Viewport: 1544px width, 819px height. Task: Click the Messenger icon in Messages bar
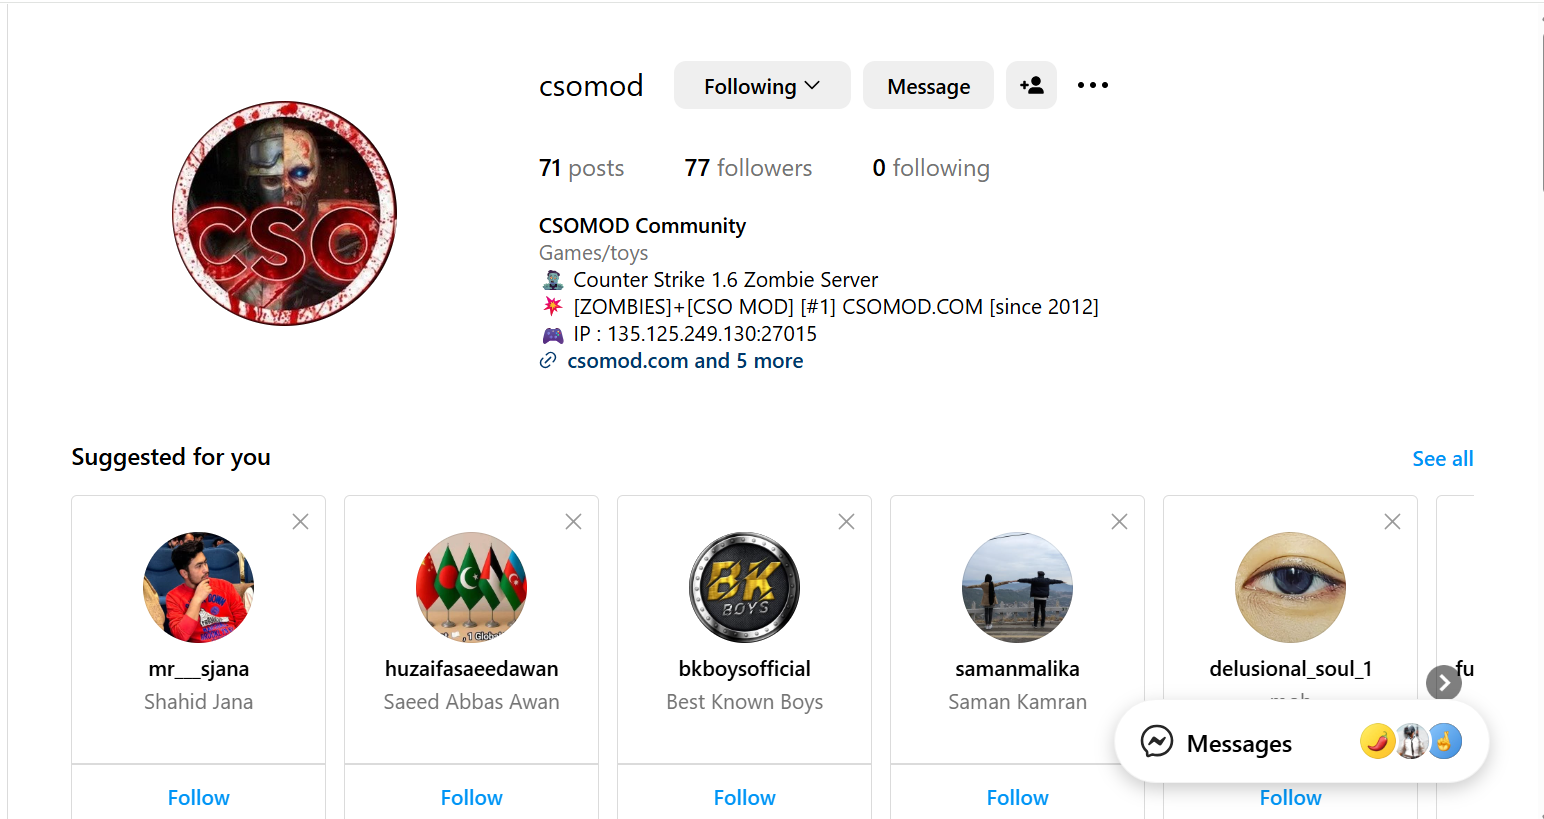pos(1157,742)
